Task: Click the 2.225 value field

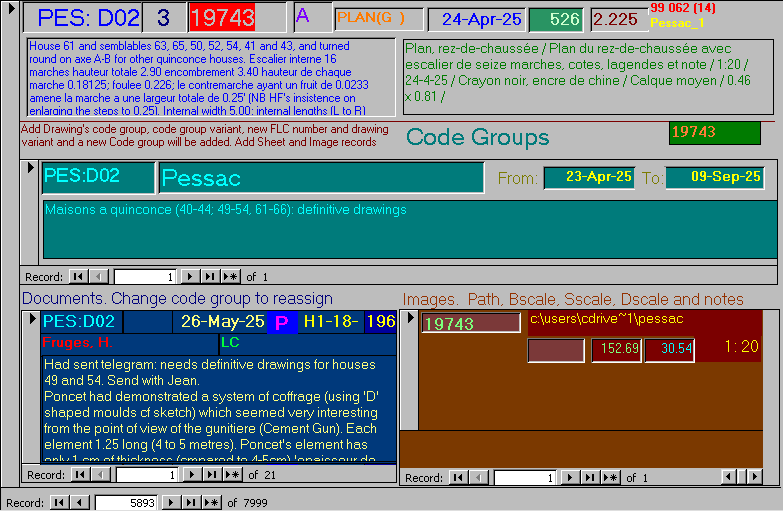Action: tap(619, 19)
